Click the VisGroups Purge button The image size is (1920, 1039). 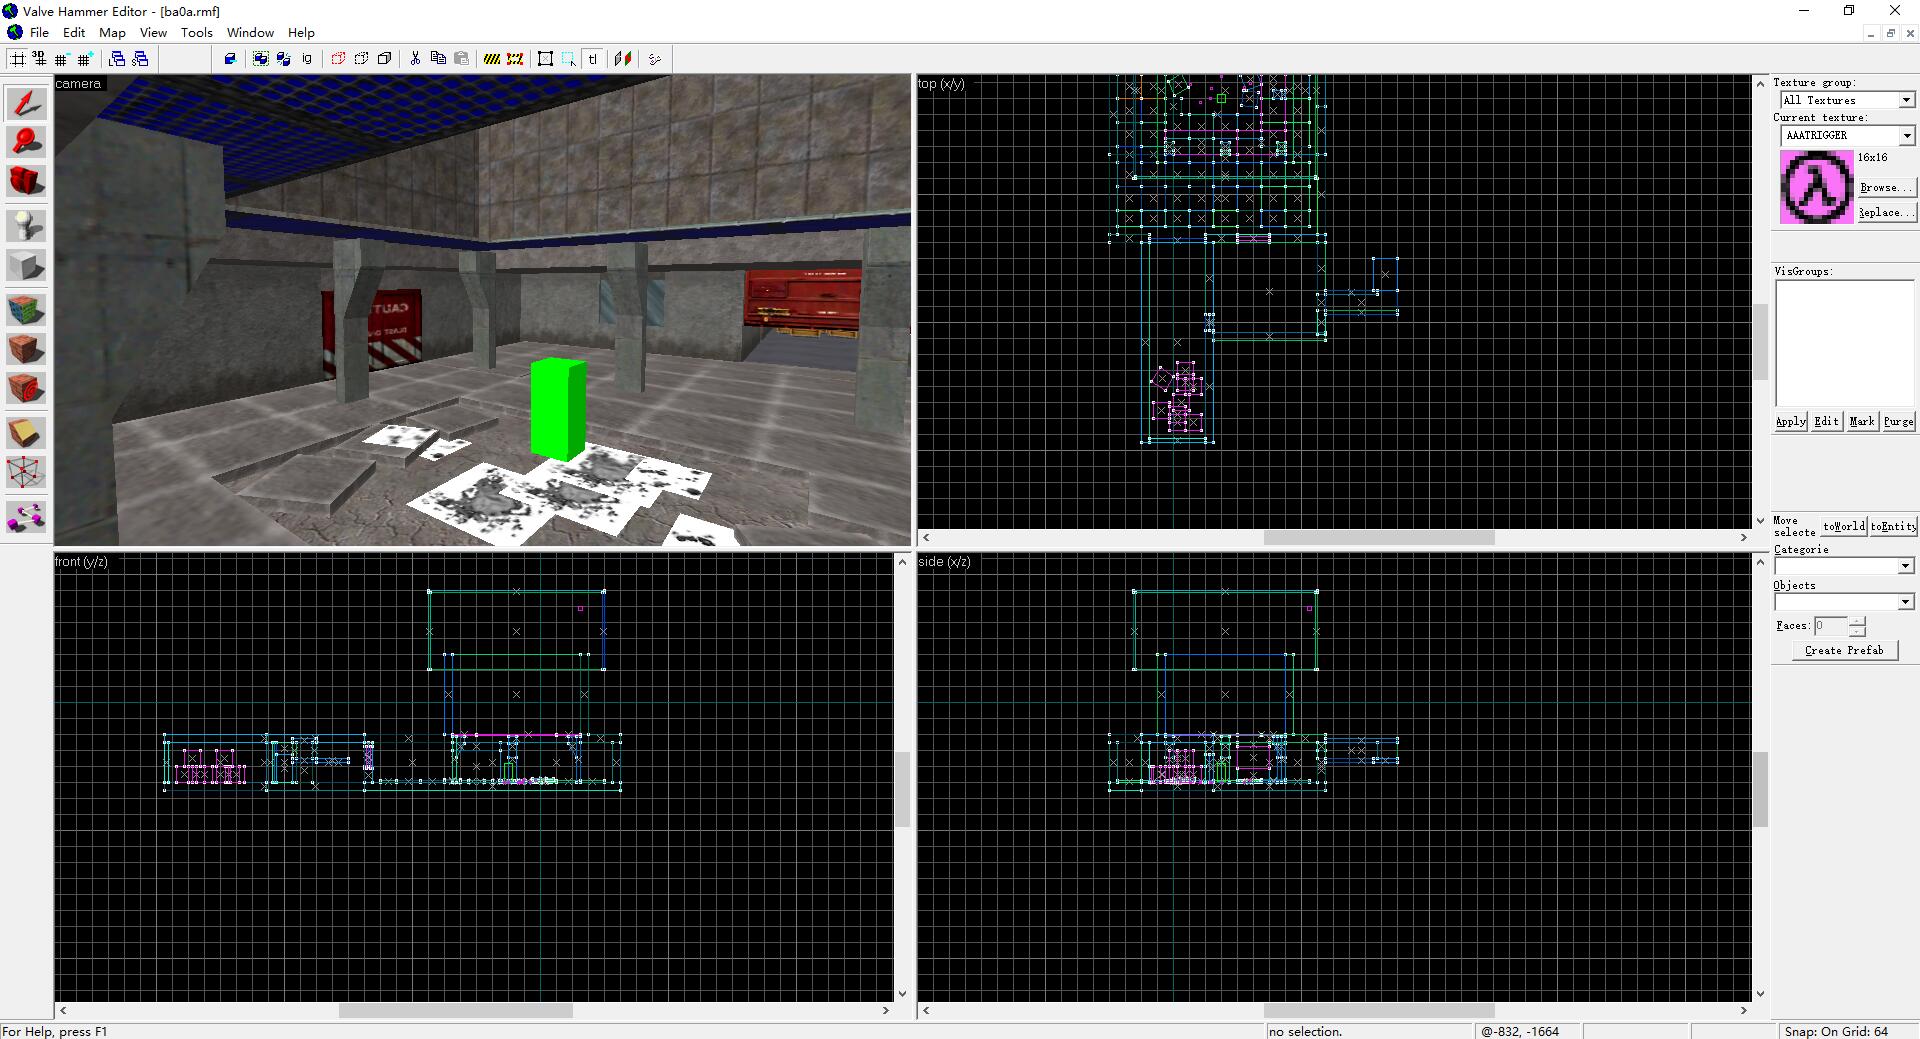pos(1898,421)
